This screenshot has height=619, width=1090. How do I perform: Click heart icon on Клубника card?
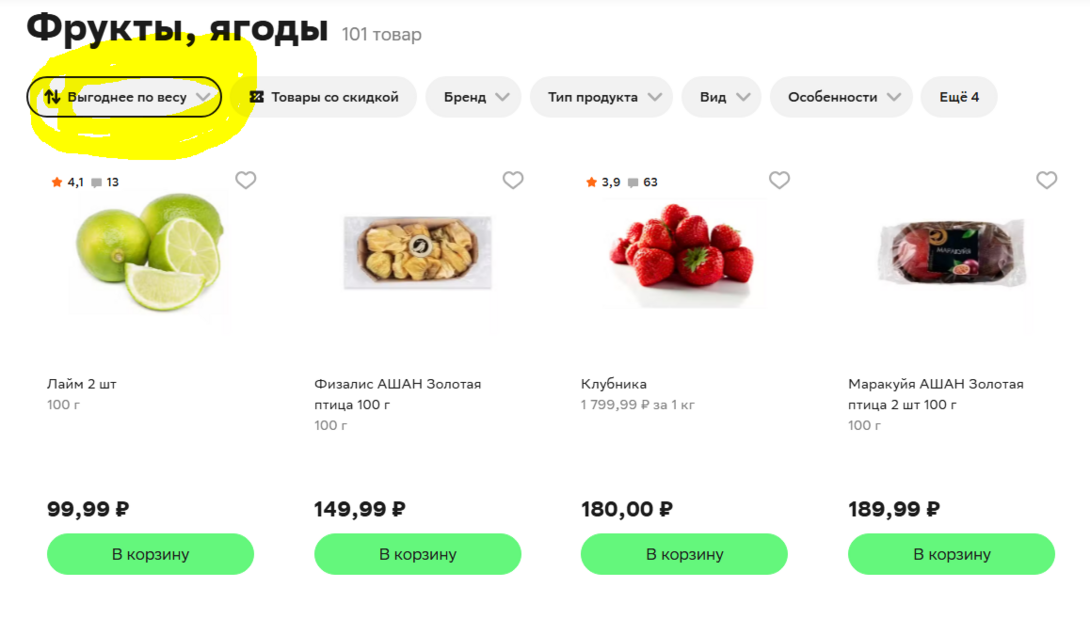[x=779, y=180]
